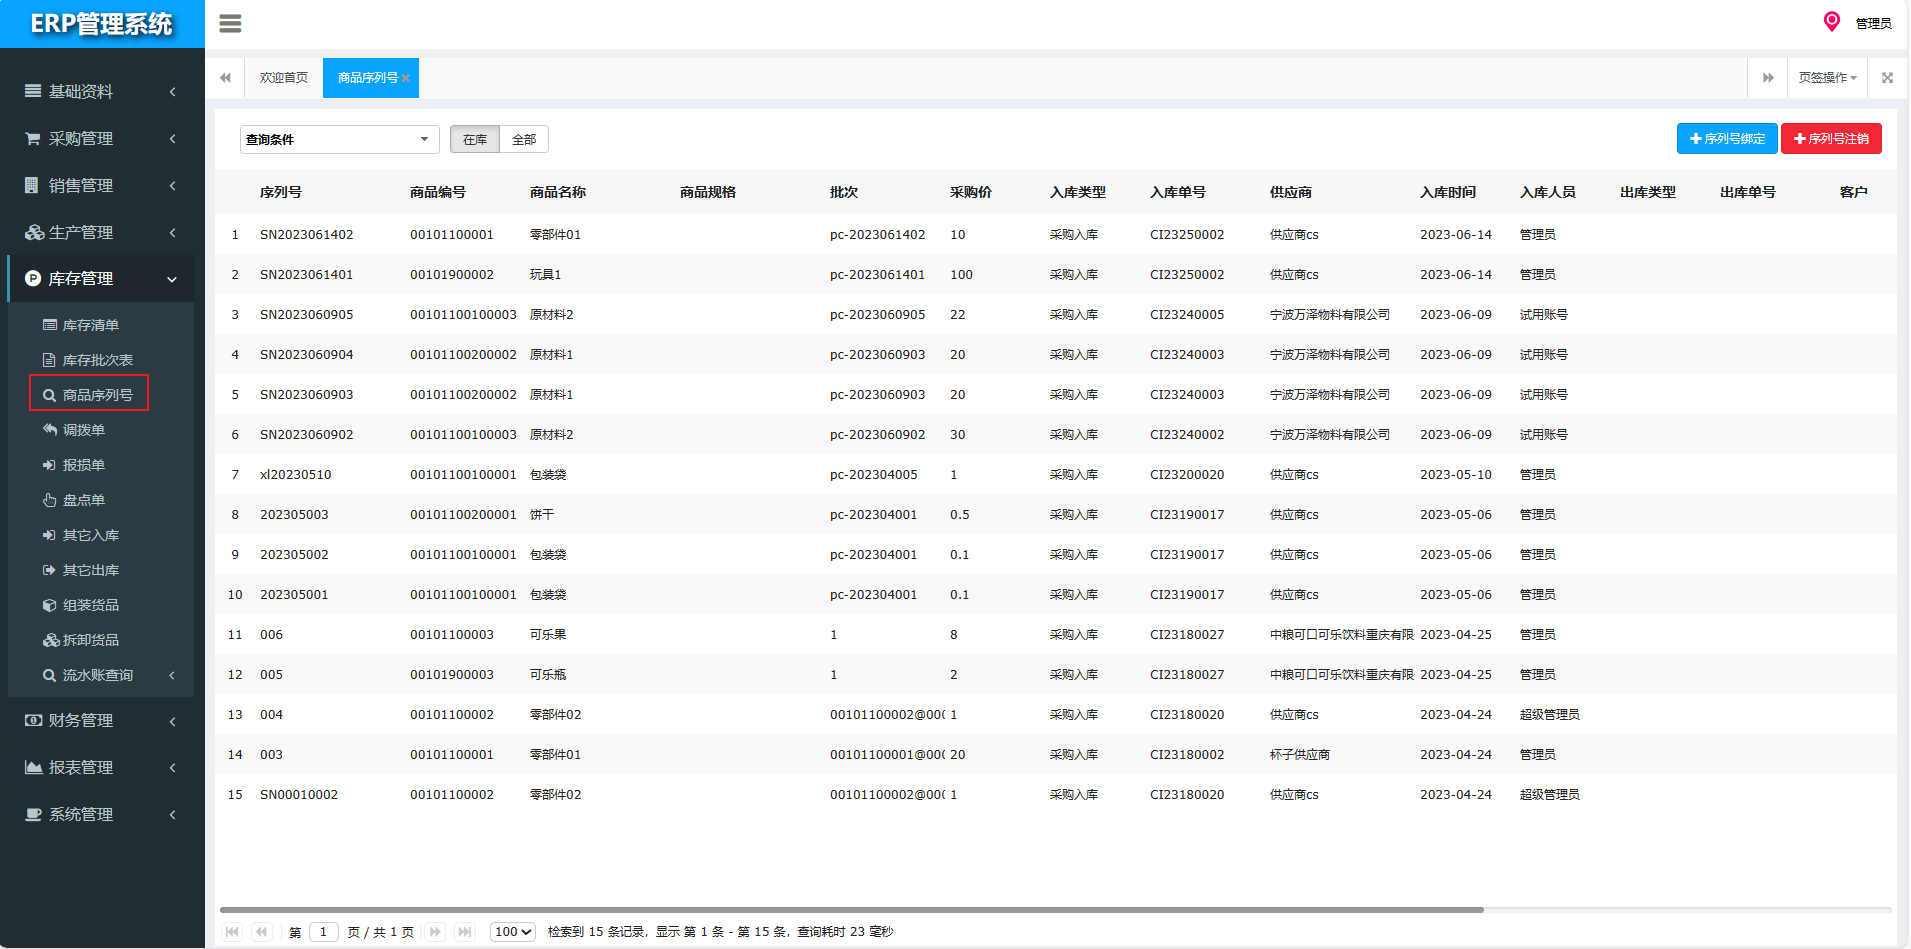Close the 商品序列号 tab

406,79
